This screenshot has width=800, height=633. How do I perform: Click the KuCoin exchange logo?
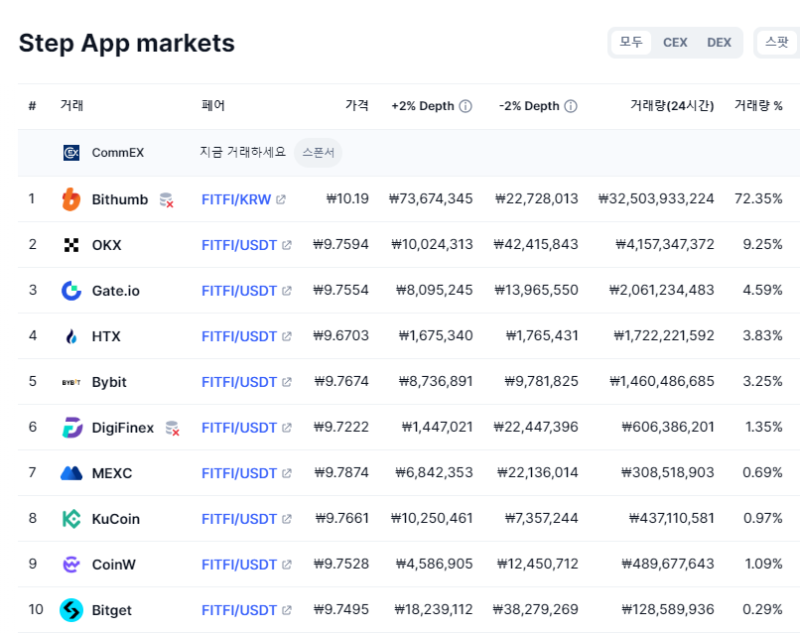point(71,519)
